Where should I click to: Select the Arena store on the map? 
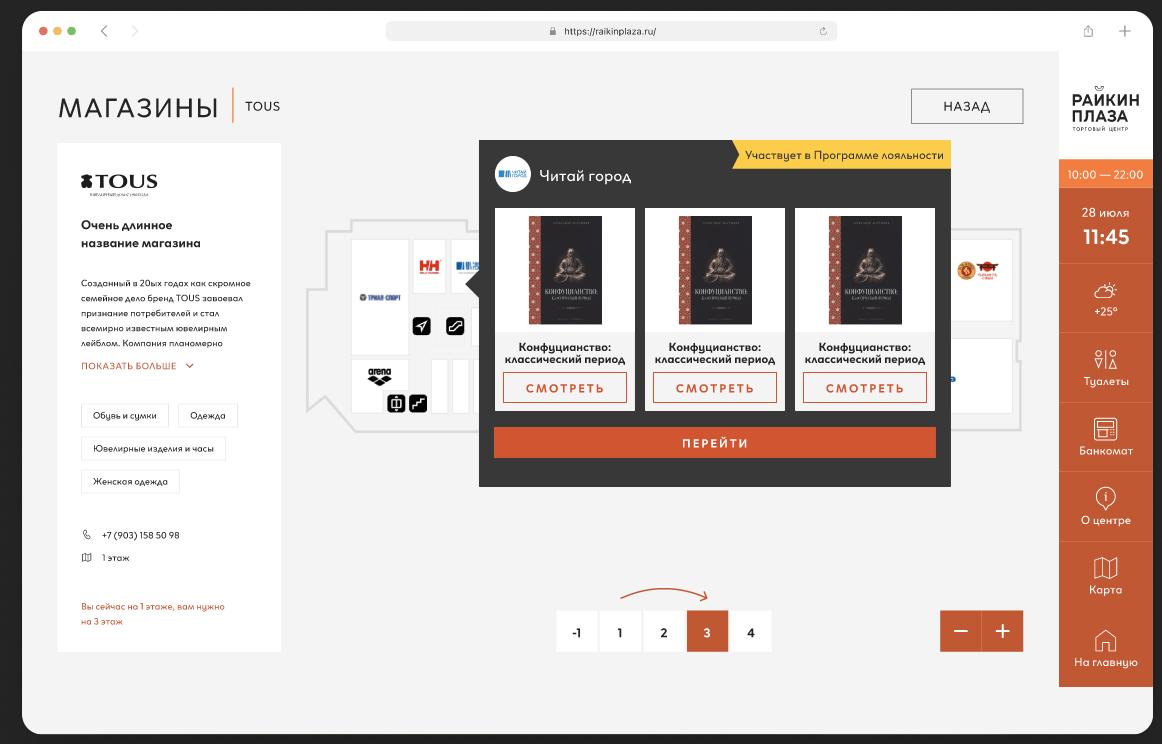click(x=379, y=376)
